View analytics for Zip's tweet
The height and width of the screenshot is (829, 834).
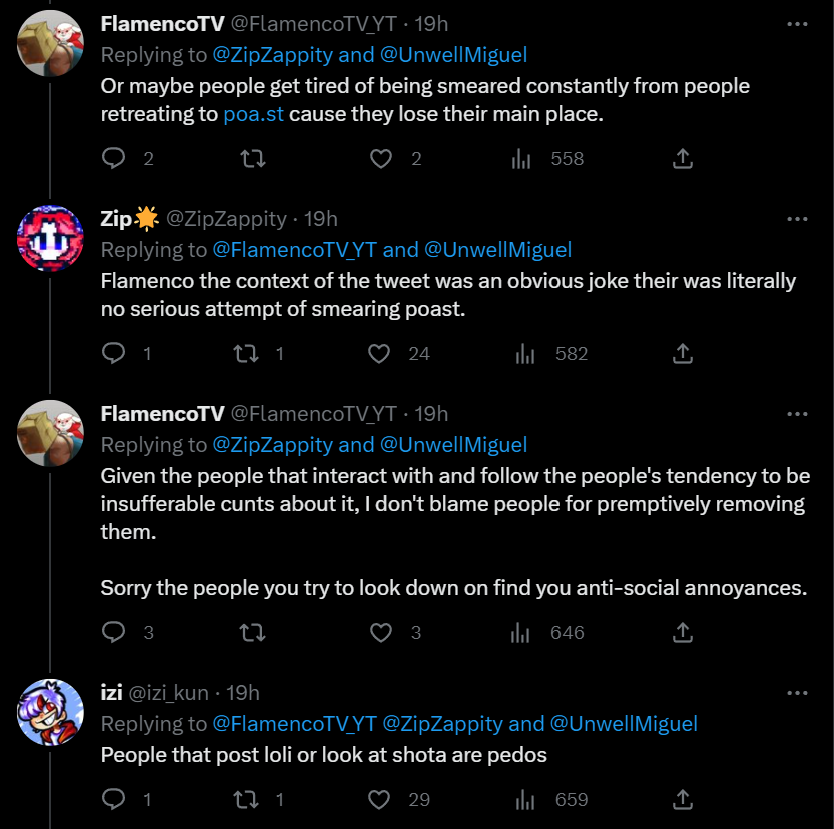point(522,353)
